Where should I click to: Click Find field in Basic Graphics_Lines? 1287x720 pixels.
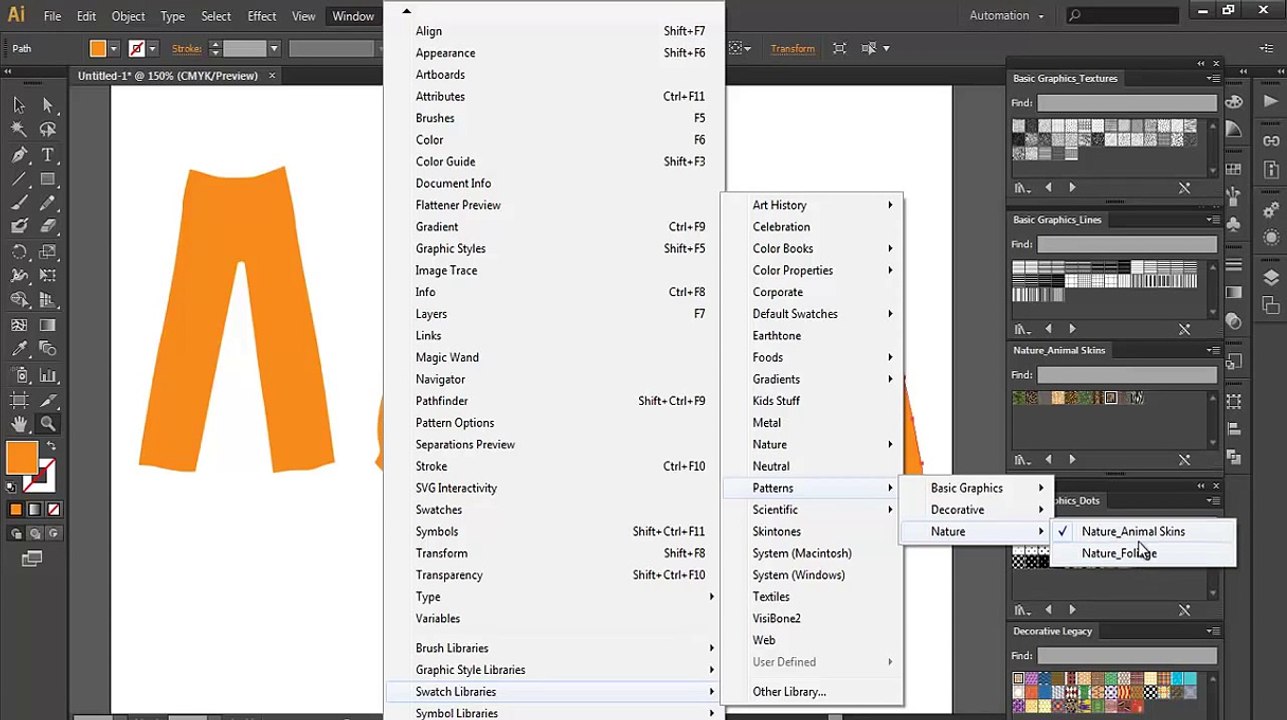1127,244
